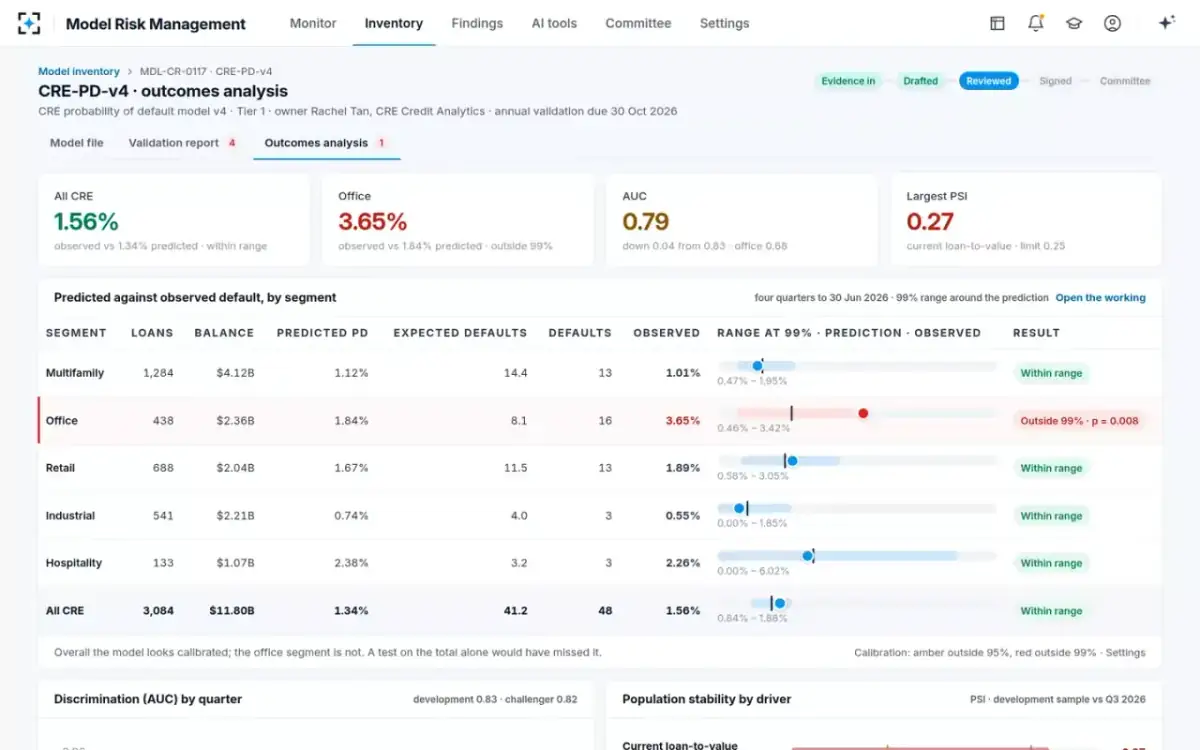Switch to the Model file tab
Viewport: 1200px width, 750px height.
click(x=76, y=143)
